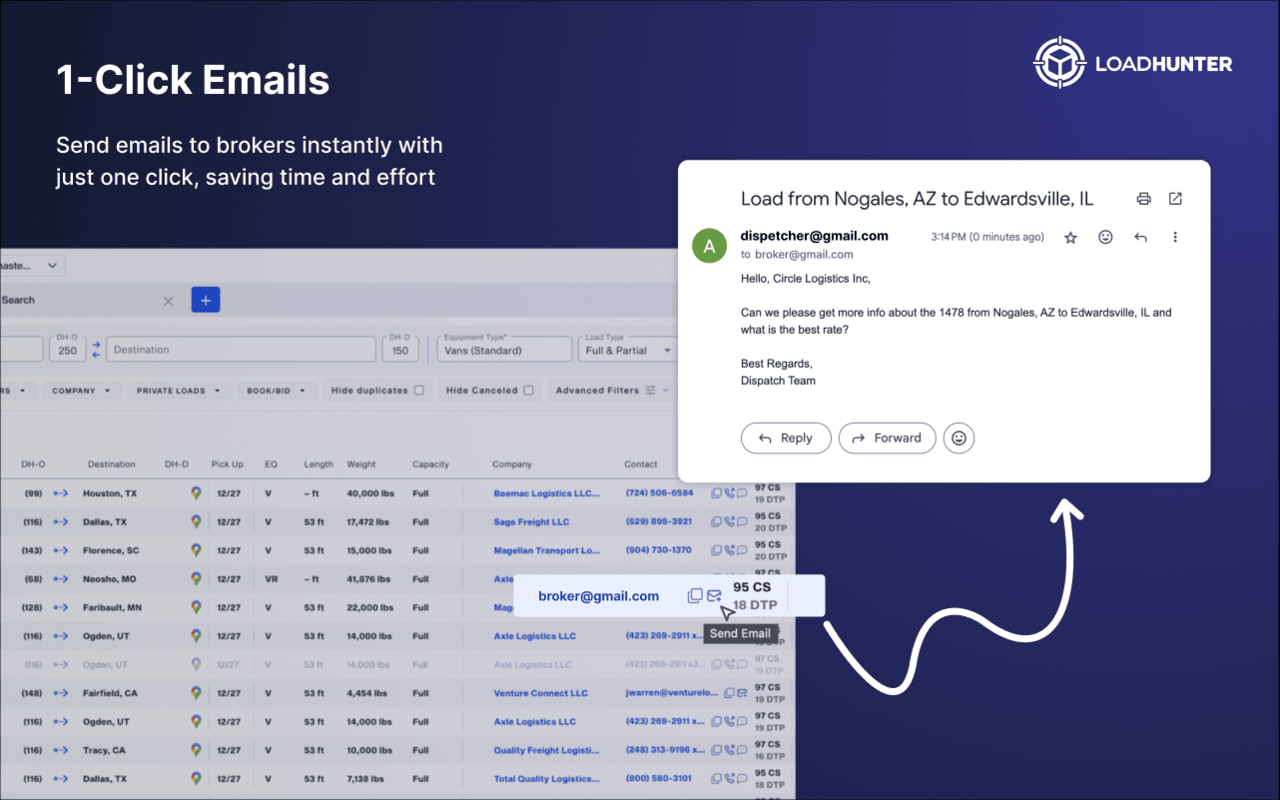Toggle the Hide duplicates checkbox

(x=419, y=390)
